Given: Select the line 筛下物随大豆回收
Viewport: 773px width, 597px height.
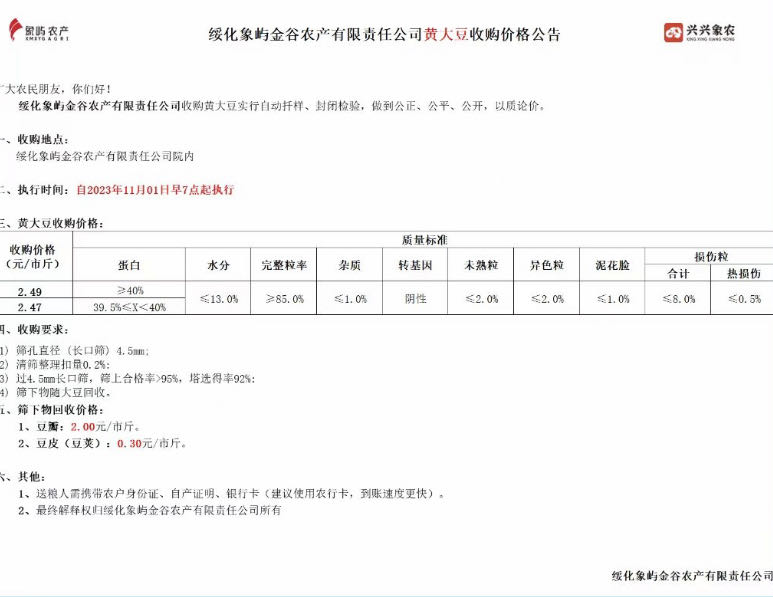Looking at the screenshot, I should pos(55,392).
